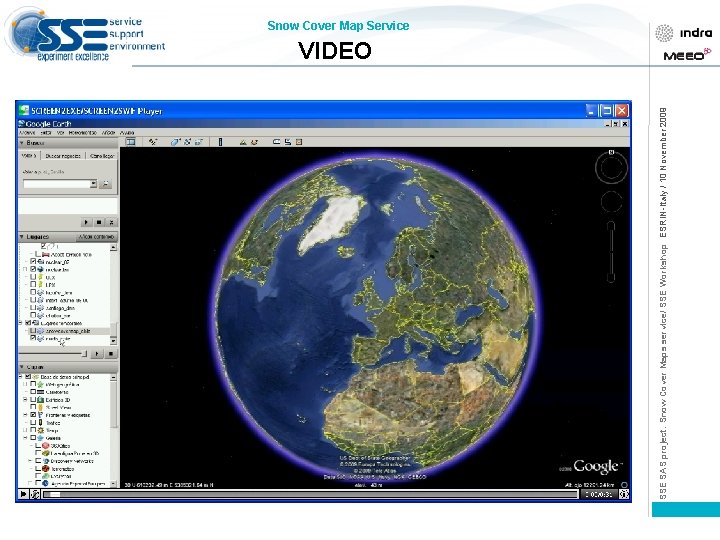Click the add path toolbar icon
This screenshot has height=540, width=720.
coord(187,142)
